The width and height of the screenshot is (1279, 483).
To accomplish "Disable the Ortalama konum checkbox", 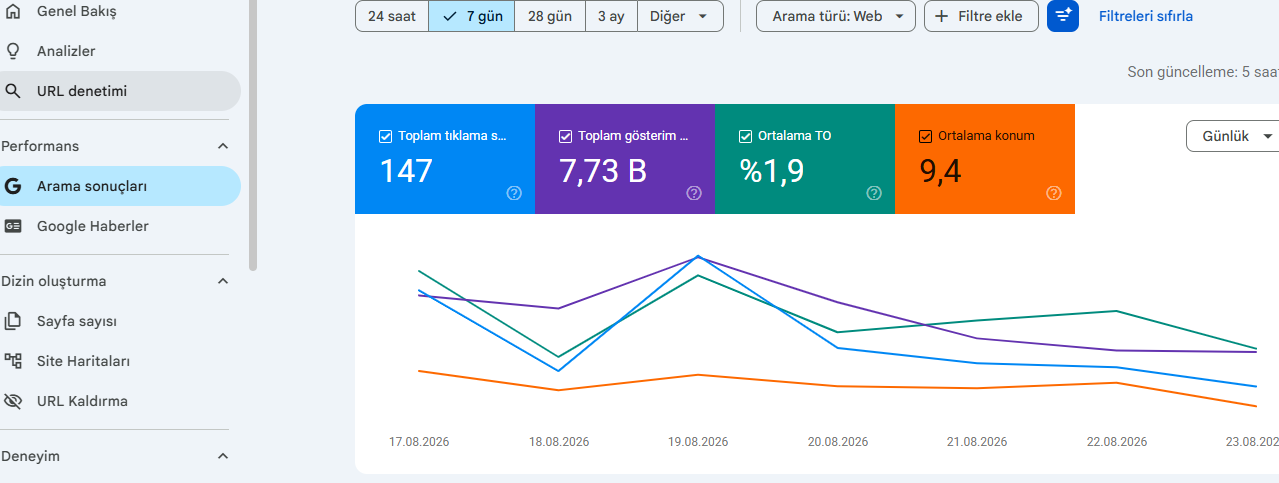I will tap(925, 136).
